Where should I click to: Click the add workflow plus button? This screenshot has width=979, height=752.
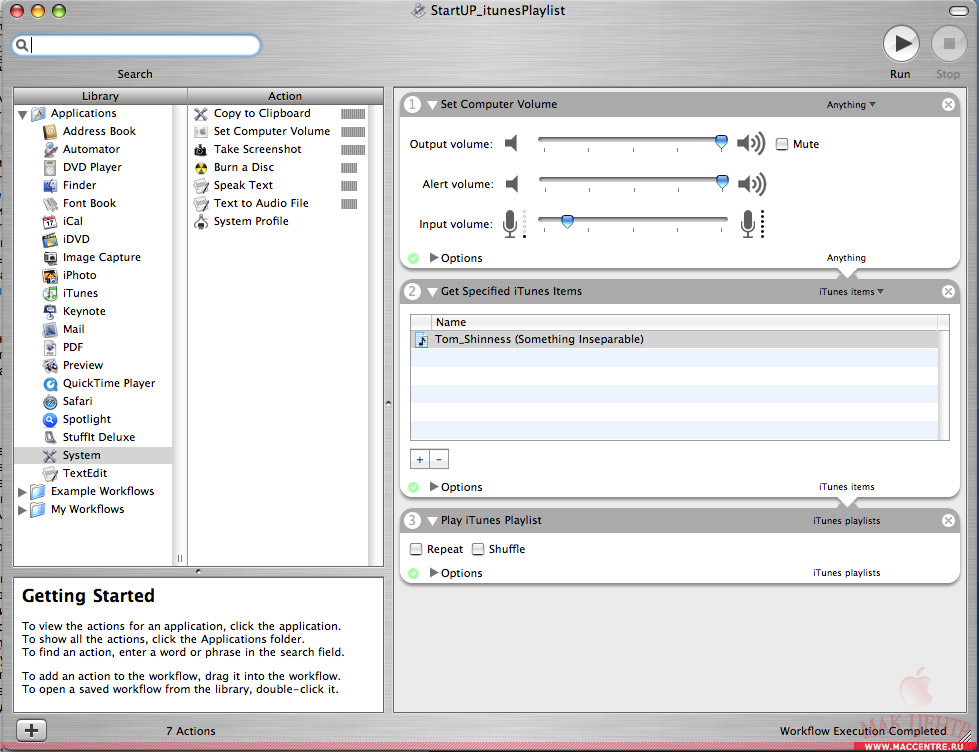pos(31,730)
